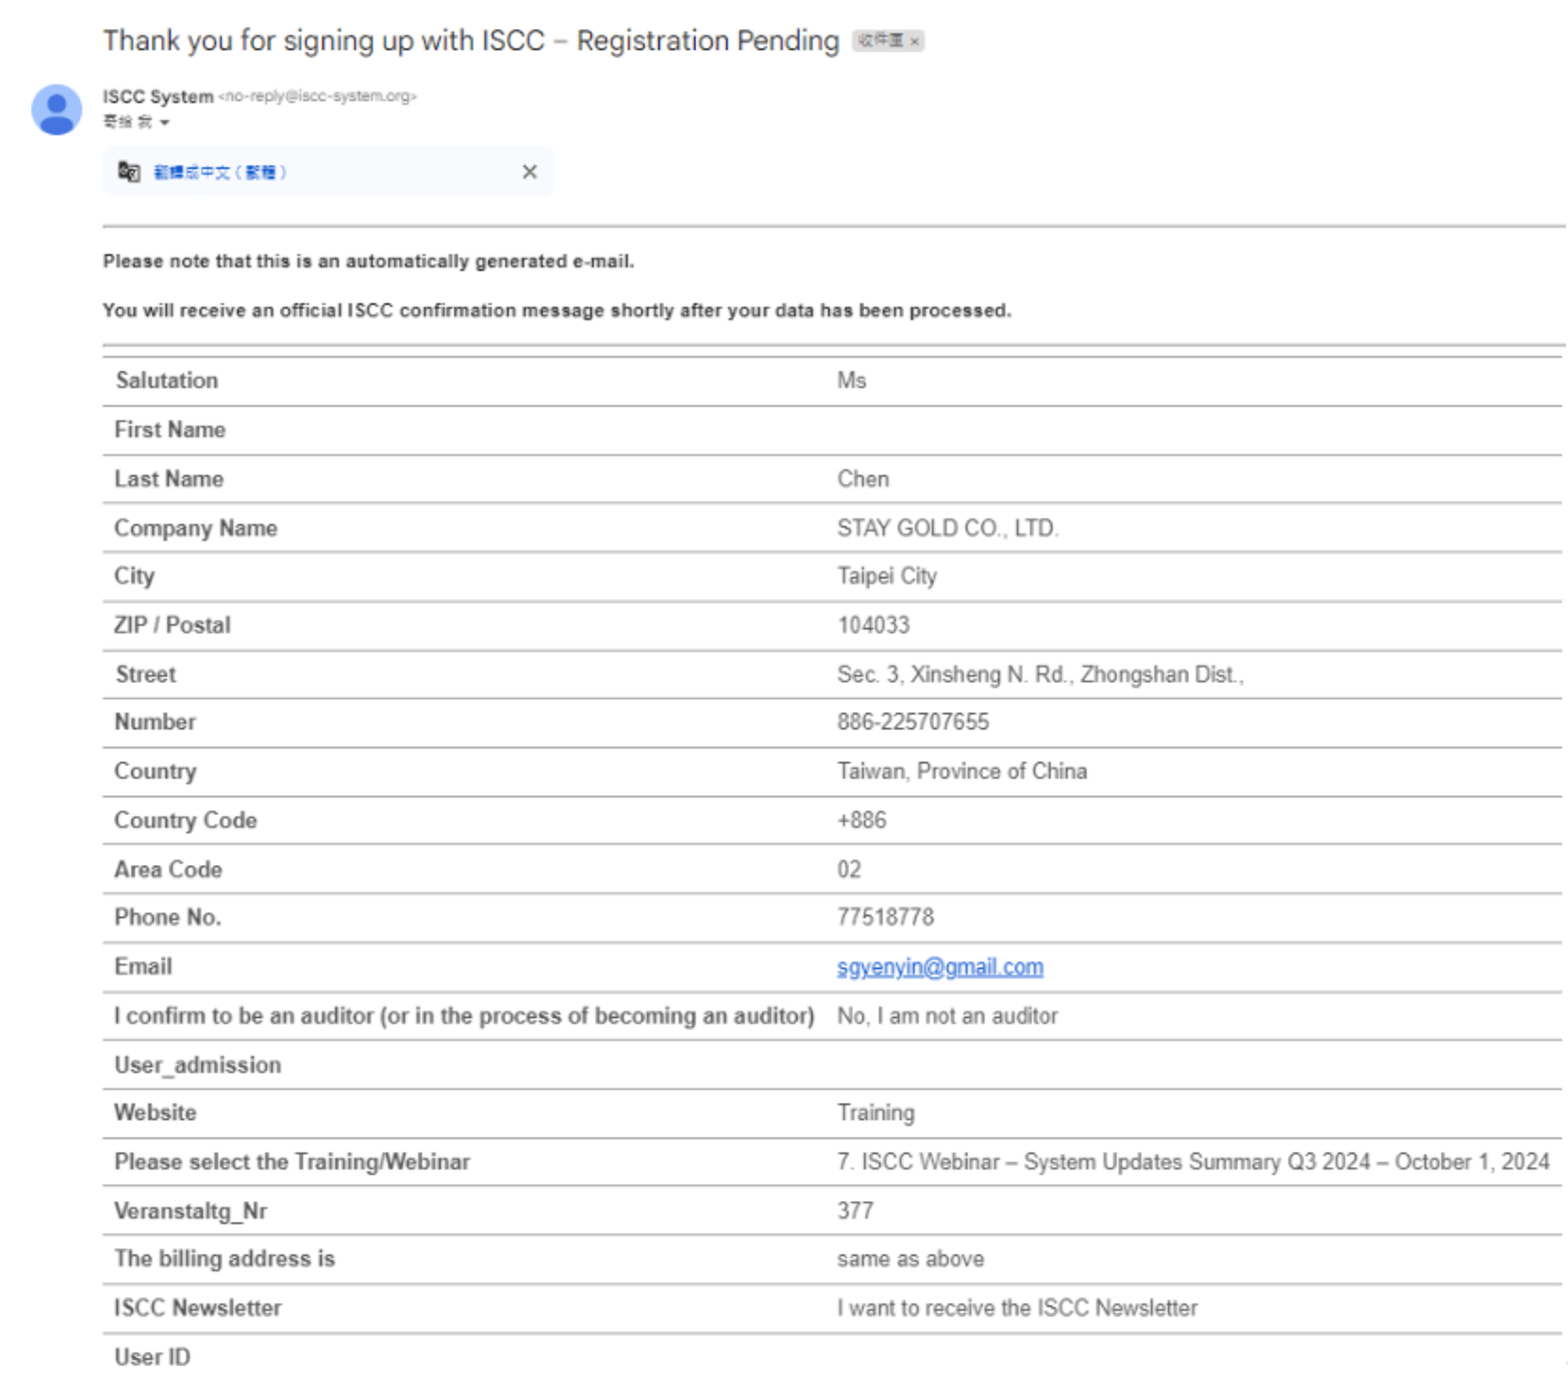Select phone number 77518778
The height and width of the screenshot is (1386, 1568).
[886, 917]
